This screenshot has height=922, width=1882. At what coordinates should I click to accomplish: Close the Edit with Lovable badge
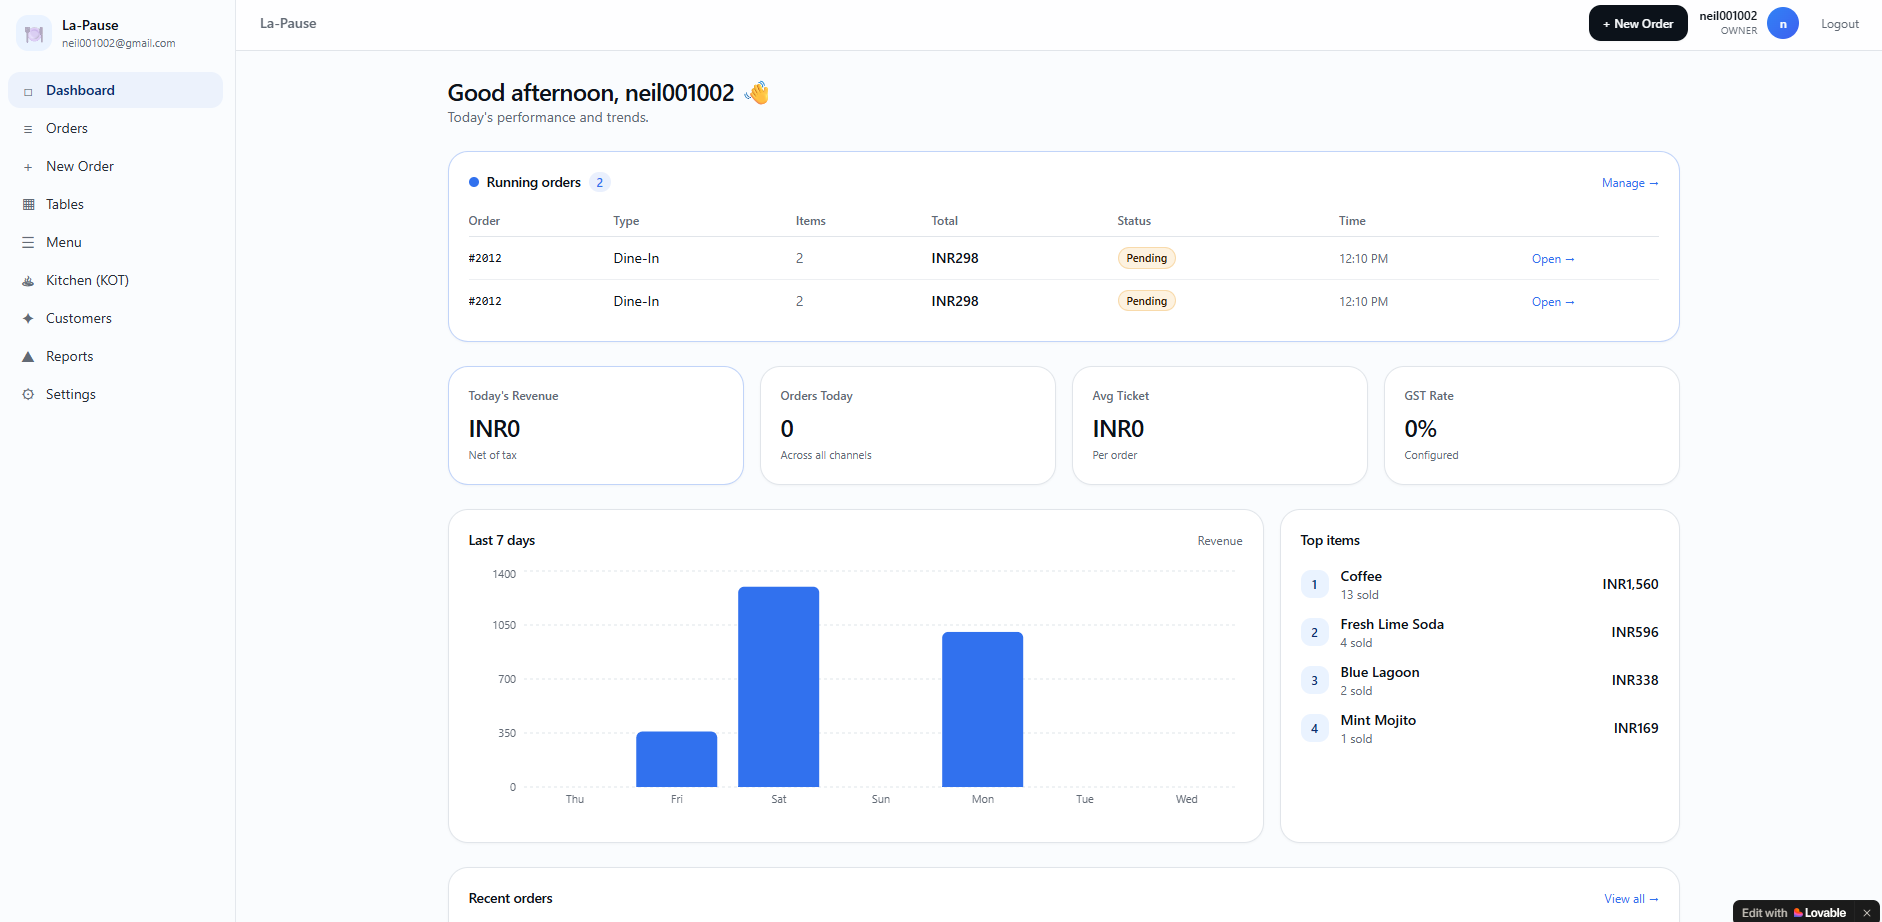(x=1866, y=912)
